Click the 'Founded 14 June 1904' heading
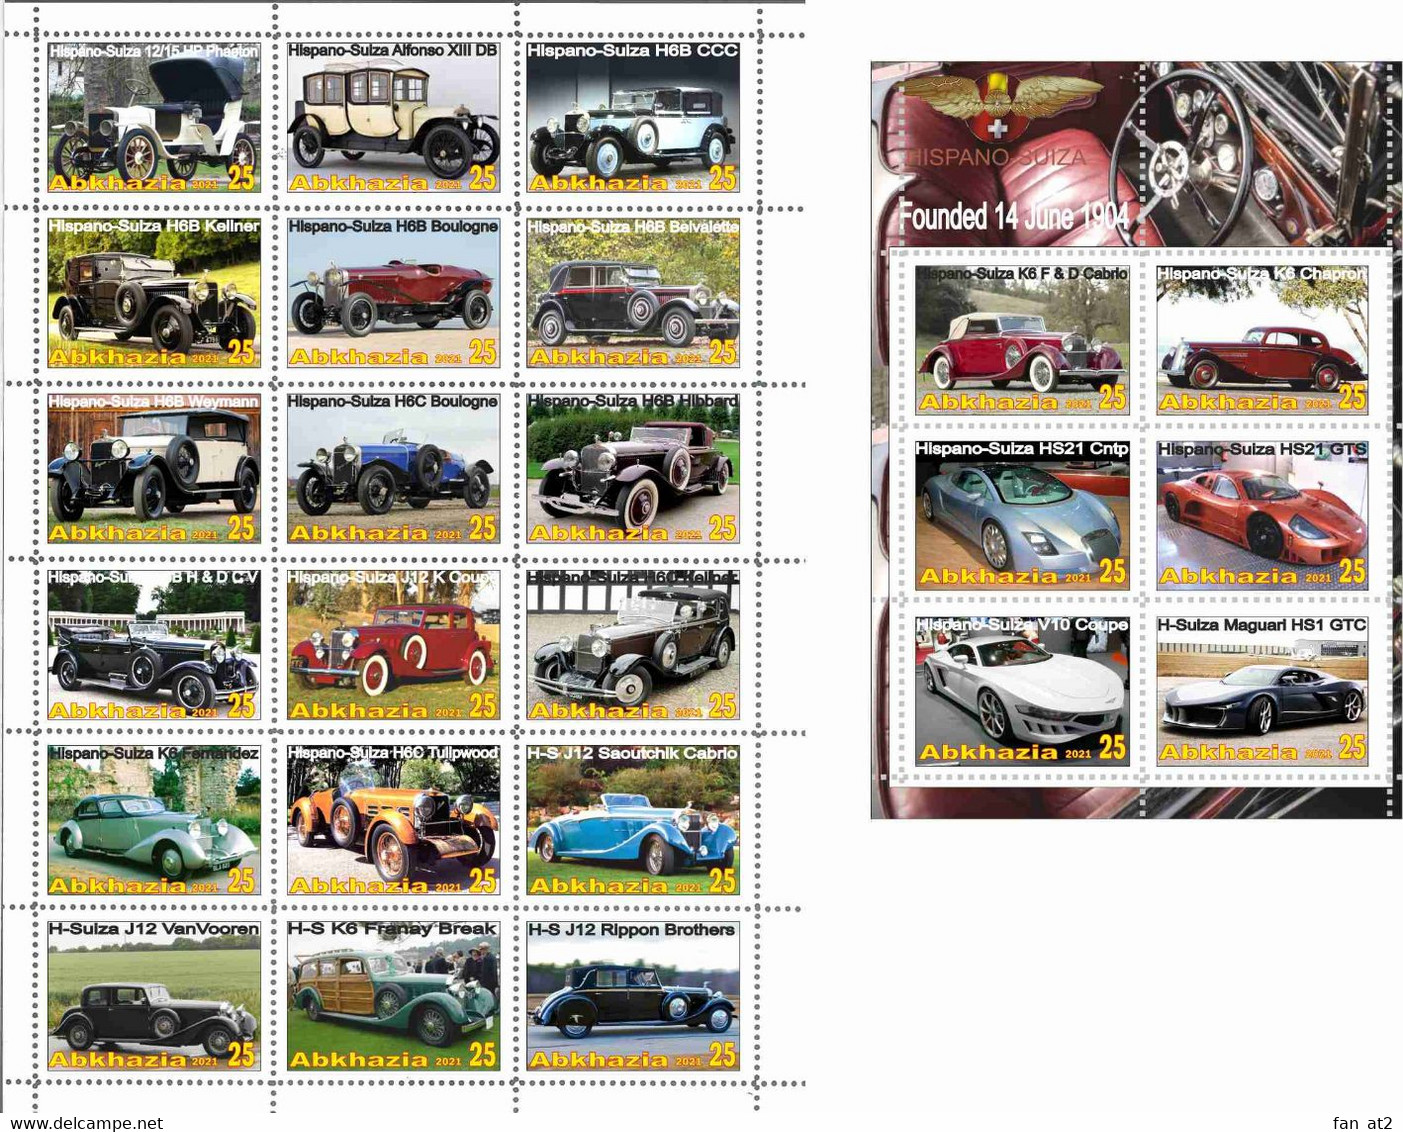Screen dimensions: 1403x1132 click(x=1014, y=215)
